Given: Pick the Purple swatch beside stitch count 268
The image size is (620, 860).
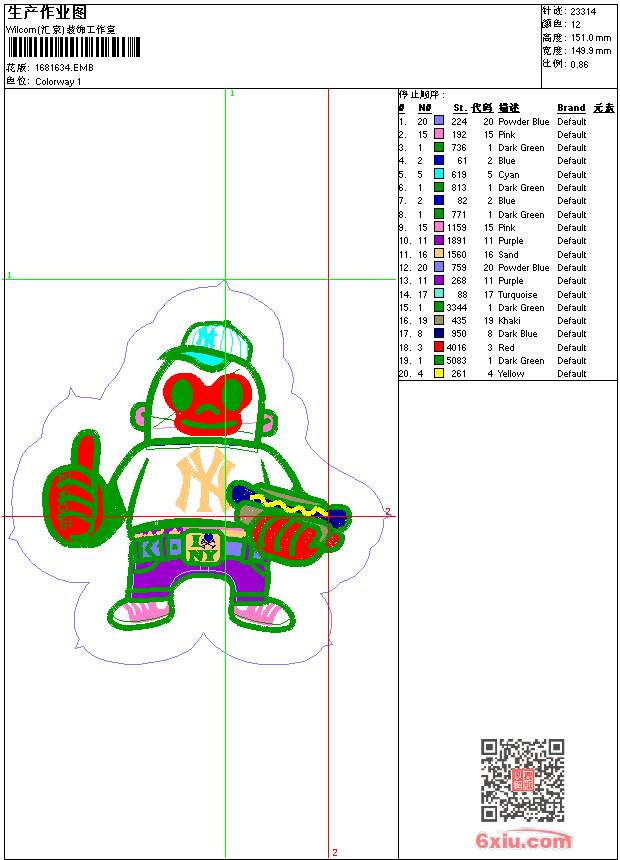Looking at the screenshot, I should (439, 280).
